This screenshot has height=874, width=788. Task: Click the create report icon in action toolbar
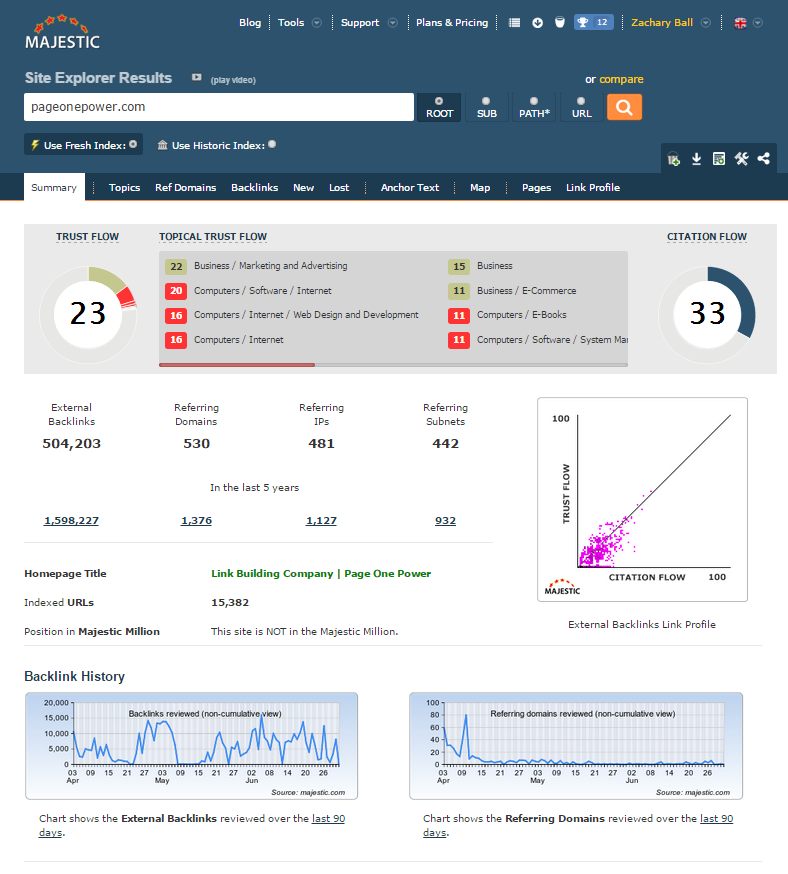pyautogui.click(x=719, y=159)
